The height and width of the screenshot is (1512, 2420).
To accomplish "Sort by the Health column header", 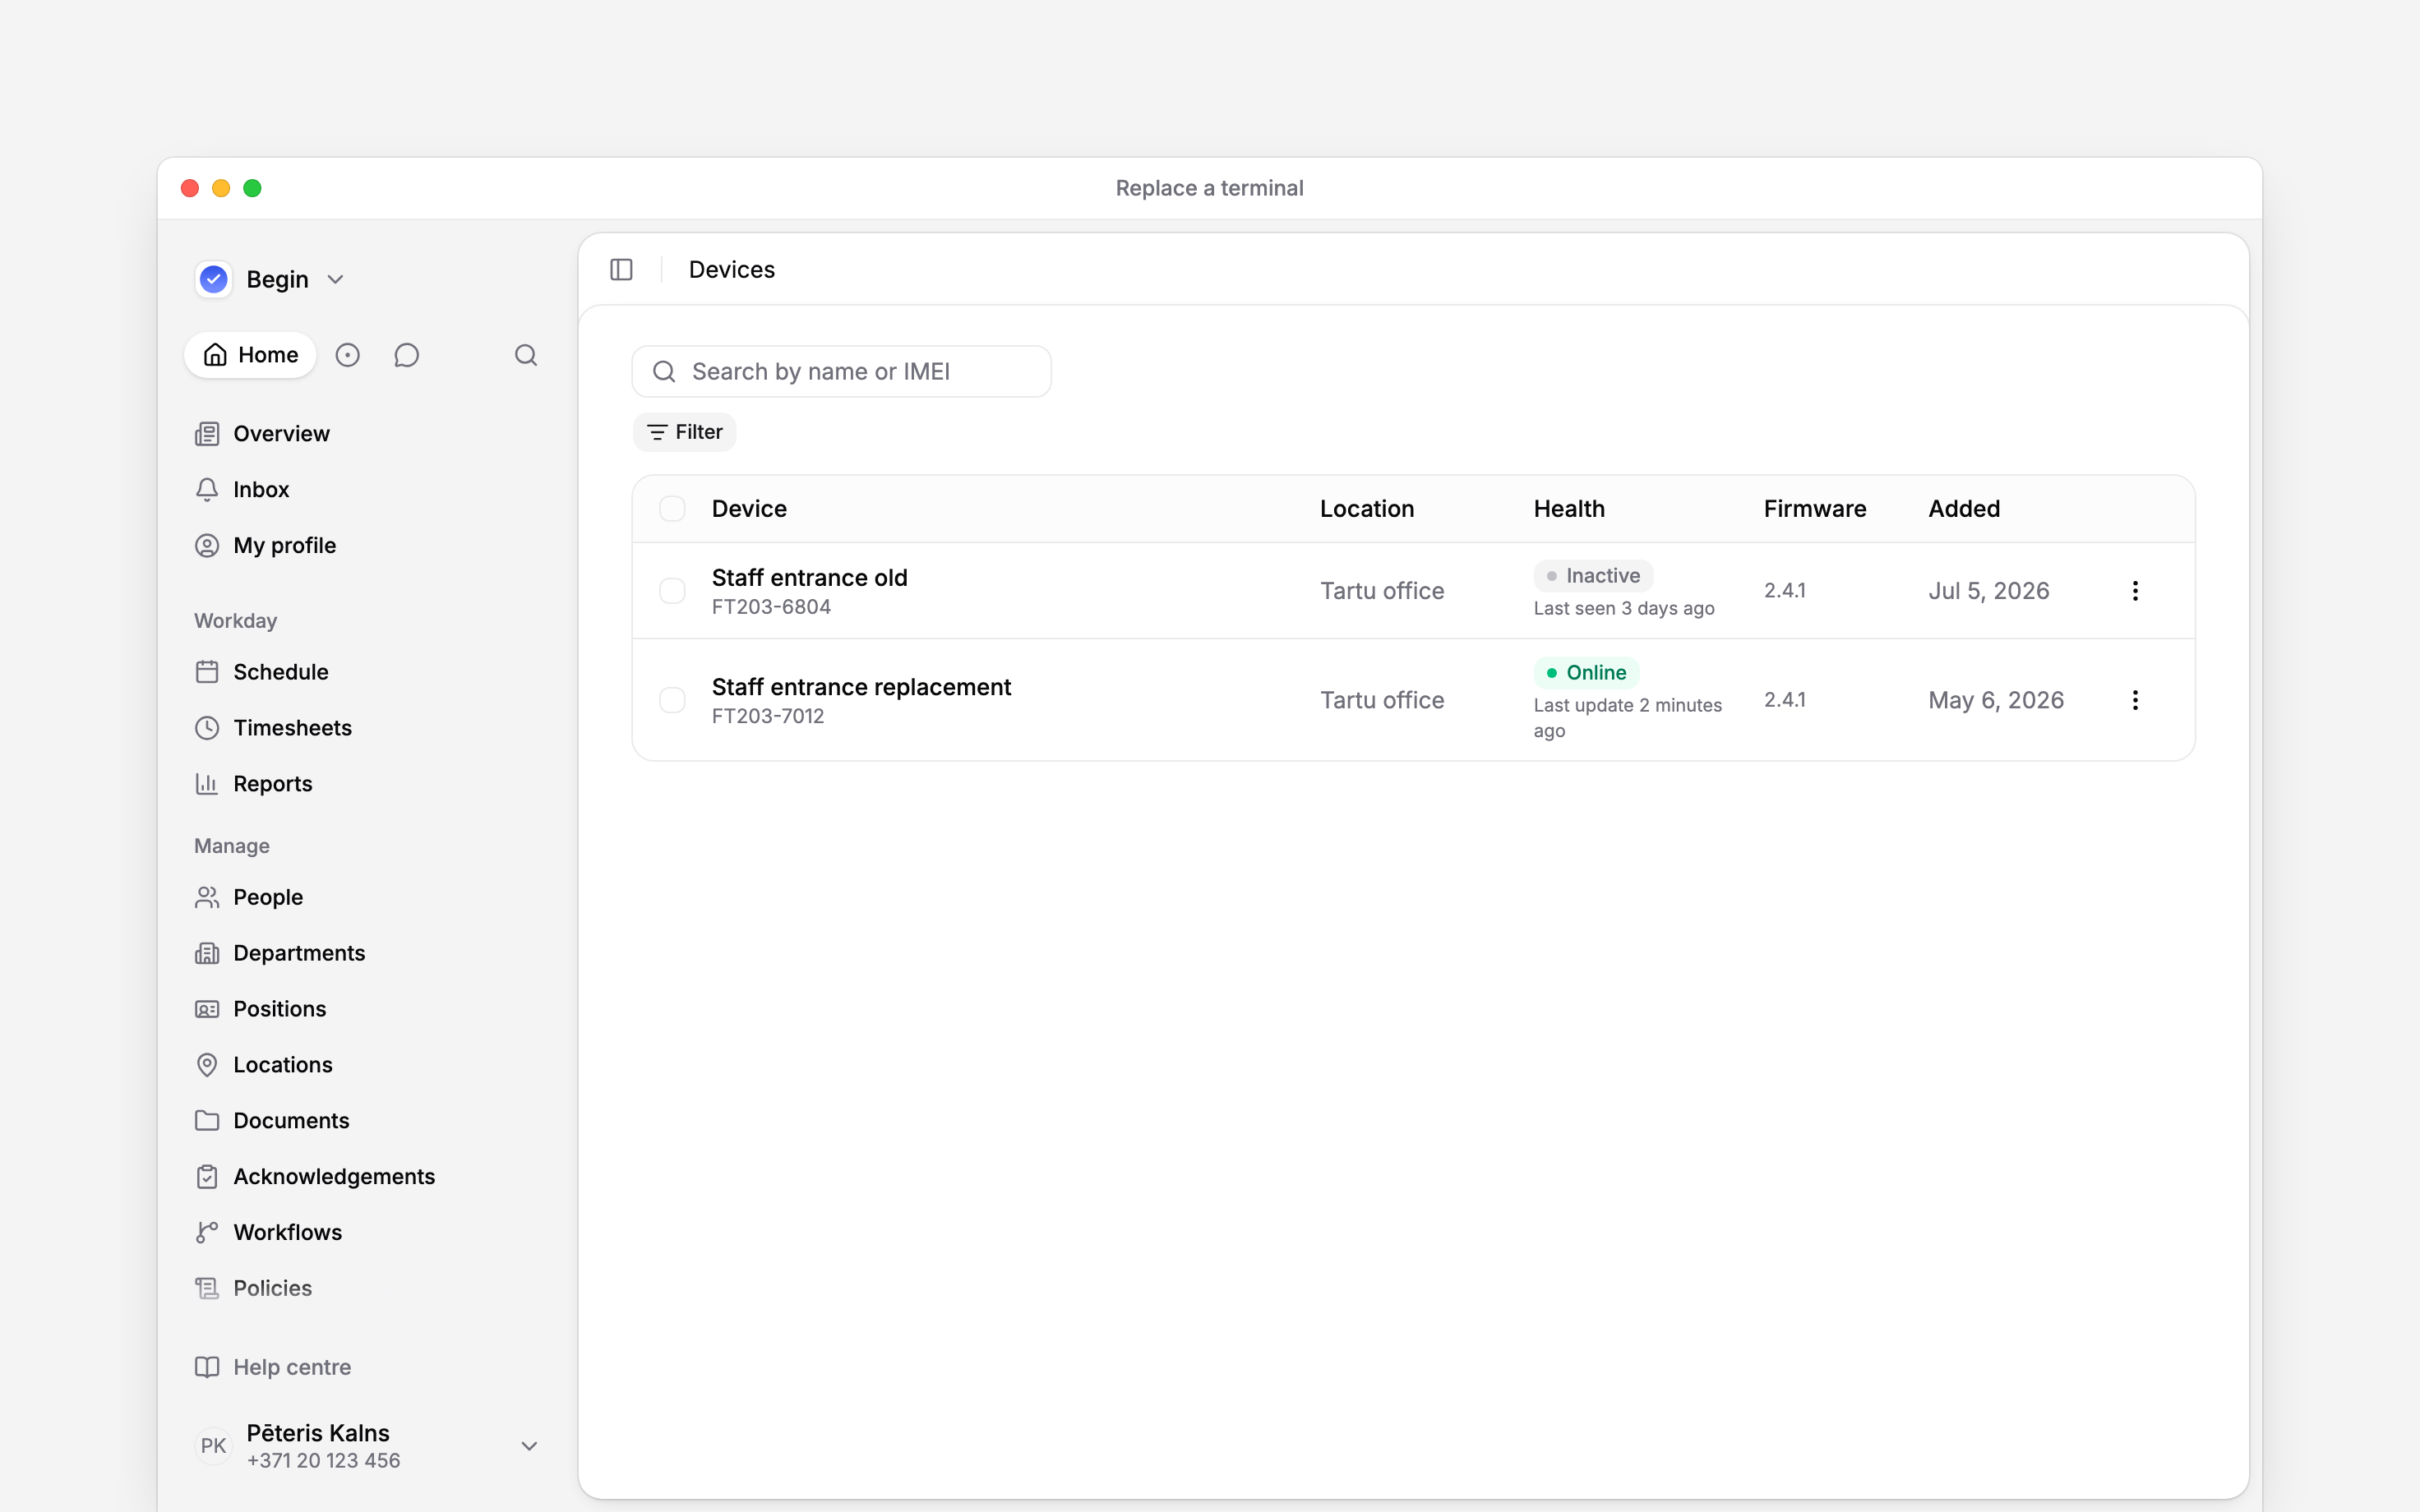I will (x=1569, y=509).
